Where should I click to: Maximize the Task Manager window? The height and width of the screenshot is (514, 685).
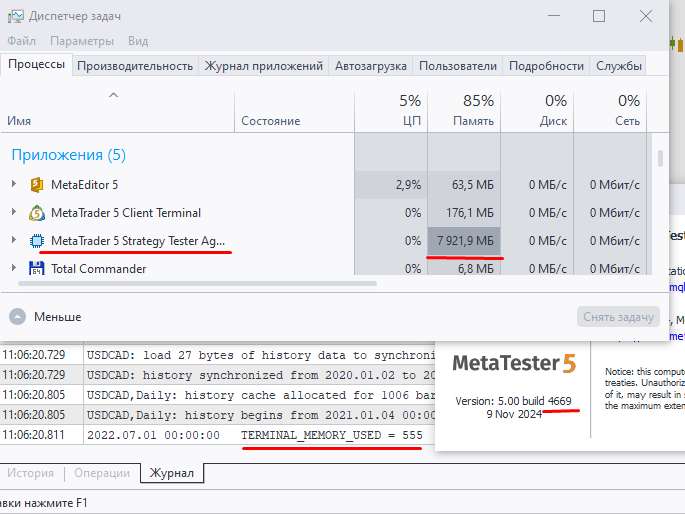tap(599, 16)
